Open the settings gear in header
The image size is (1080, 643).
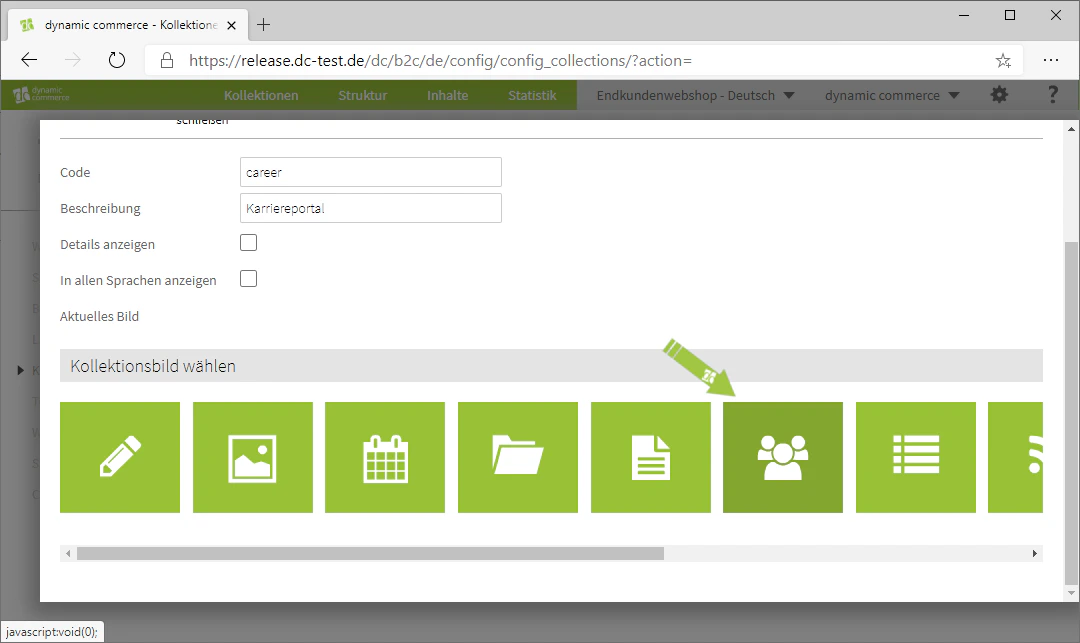tap(999, 95)
